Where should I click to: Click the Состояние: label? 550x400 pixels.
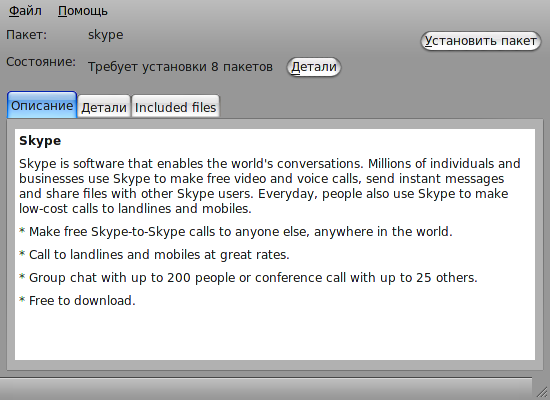click(x=41, y=62)
